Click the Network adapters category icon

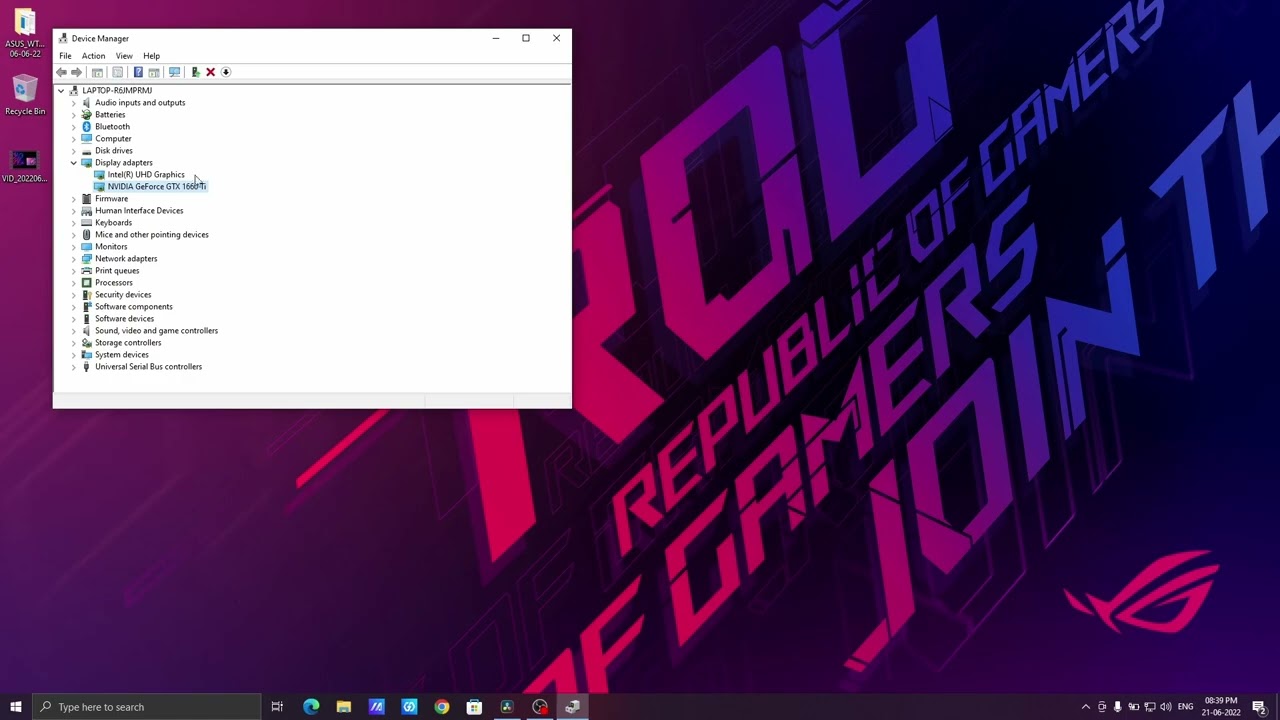(86, 259)
